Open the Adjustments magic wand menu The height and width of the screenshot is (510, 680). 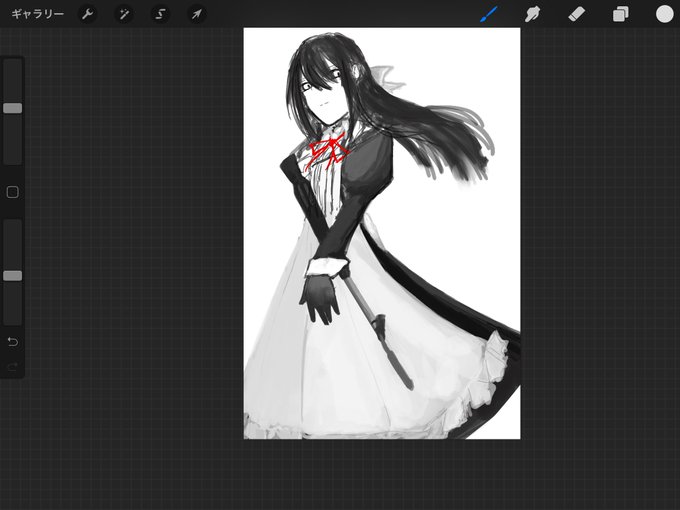coord(124,14)
